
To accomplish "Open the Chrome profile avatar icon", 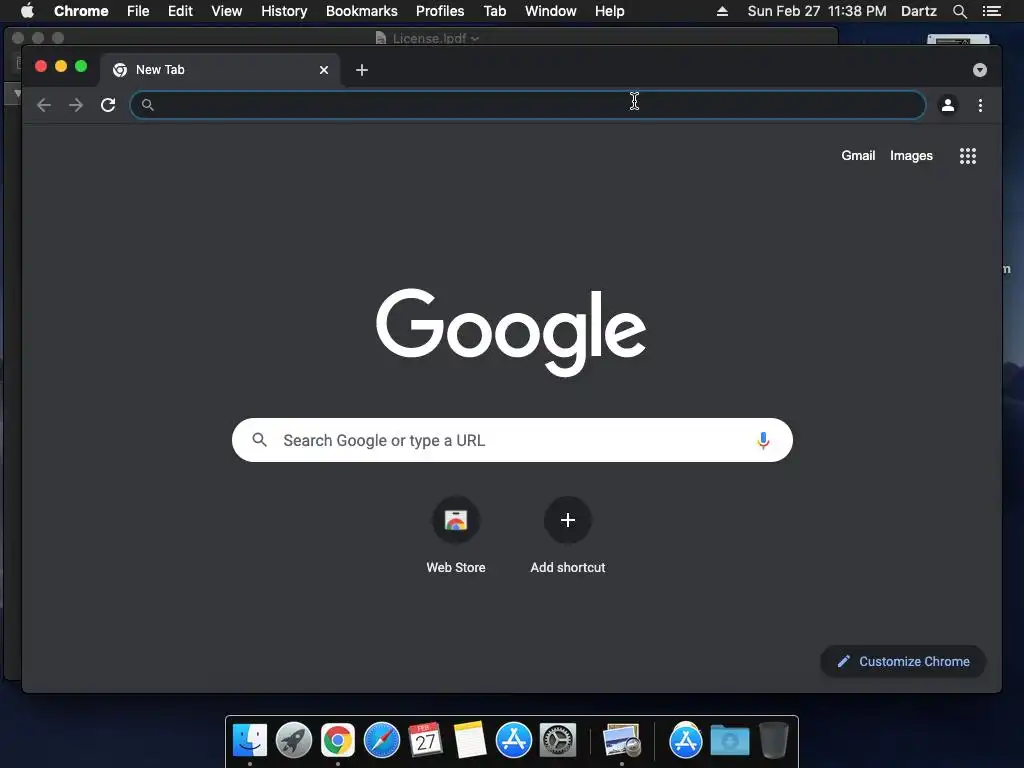I will point(948,105).
